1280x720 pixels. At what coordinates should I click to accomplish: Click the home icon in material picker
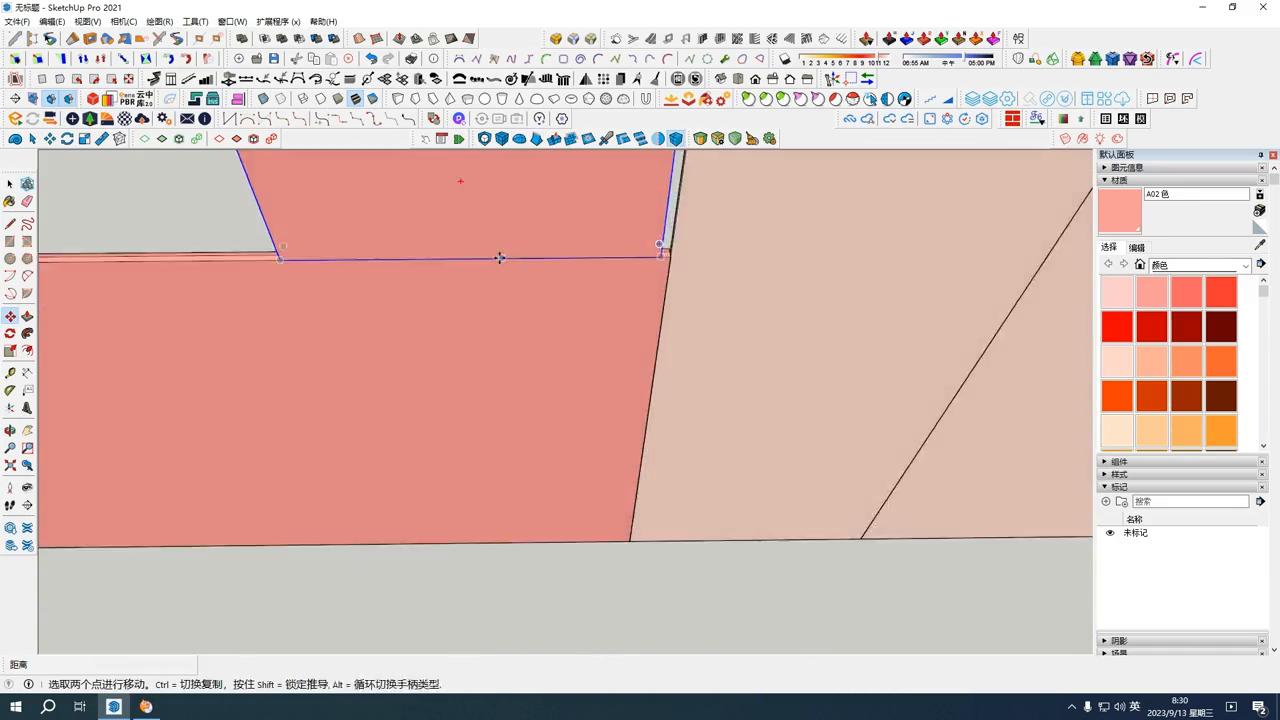pos(1140,264)
